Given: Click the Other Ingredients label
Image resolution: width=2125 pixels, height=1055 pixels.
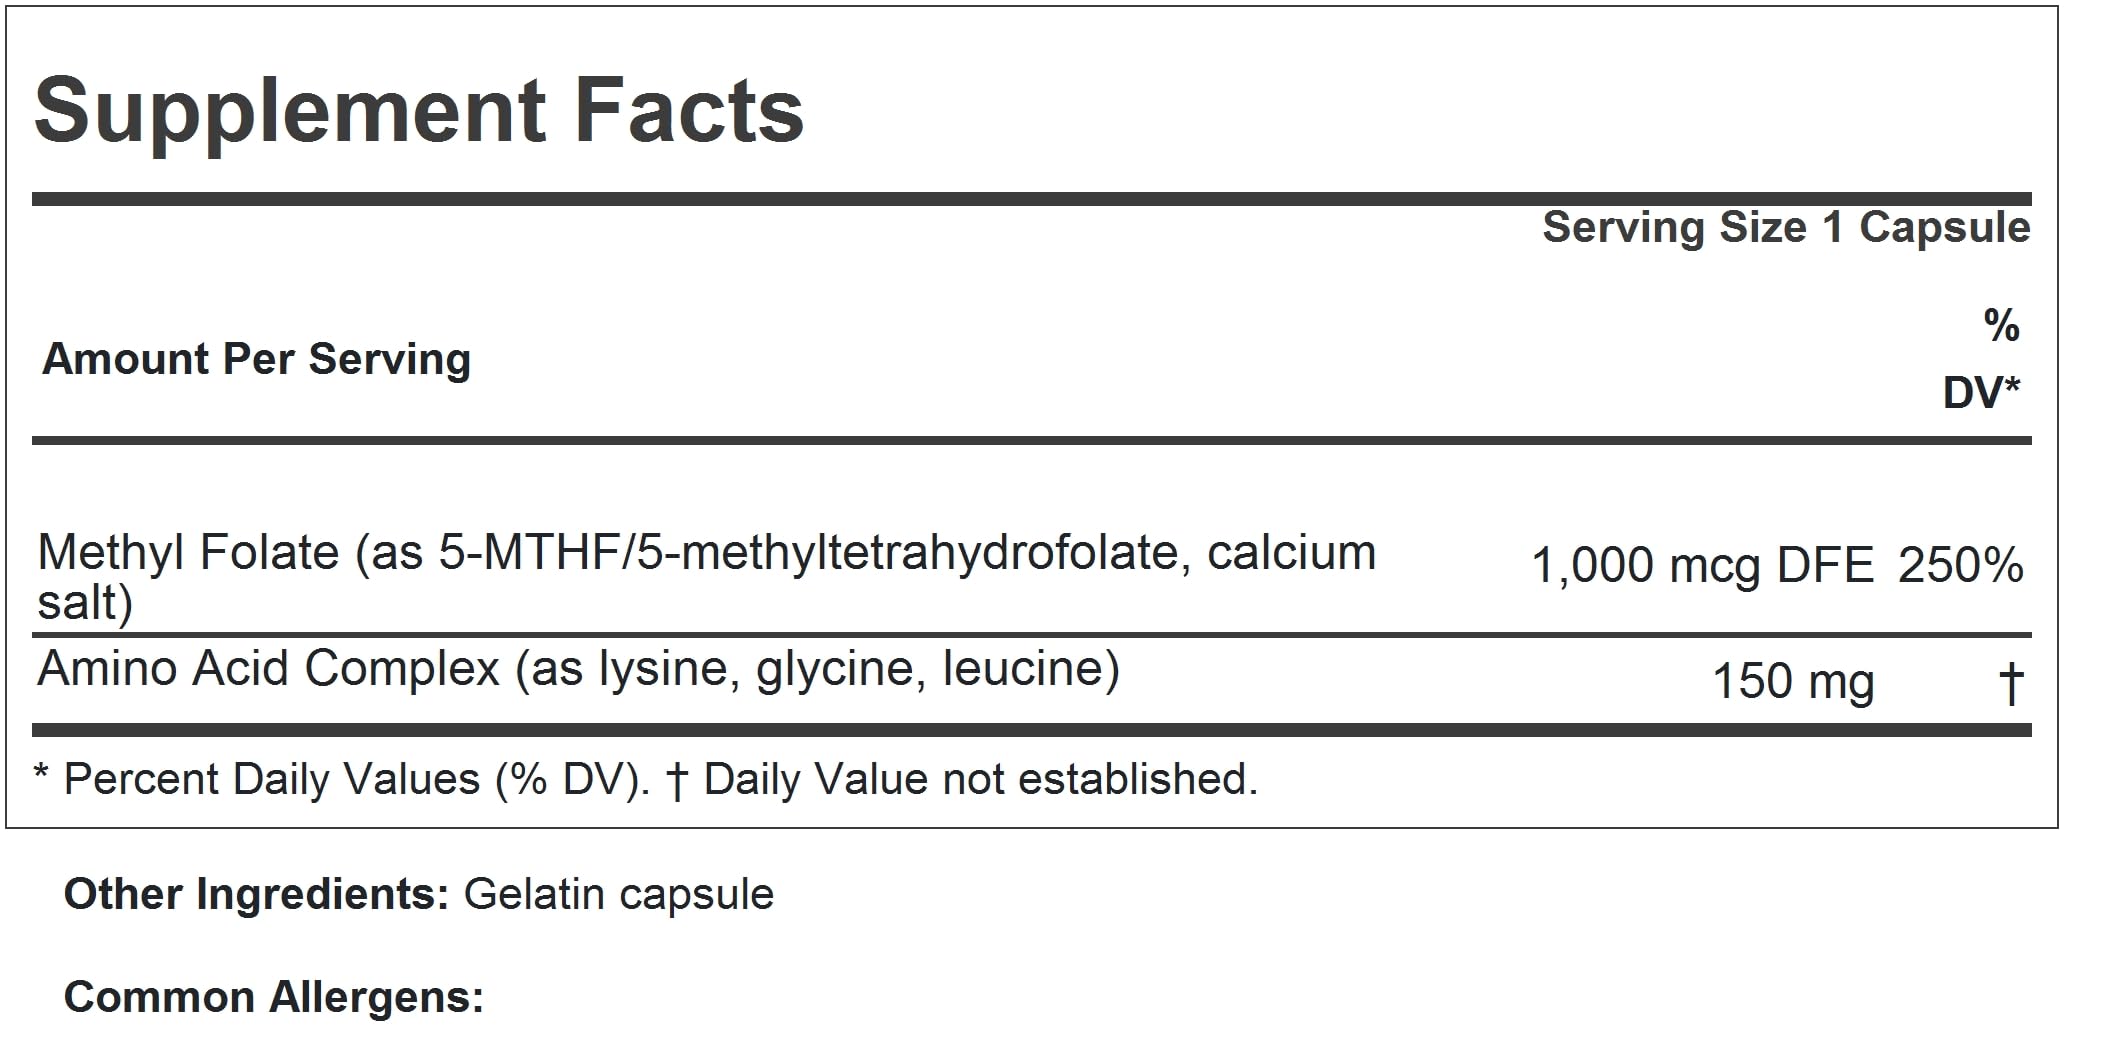Looking at the screenshot, I should (x=256, y=895).
